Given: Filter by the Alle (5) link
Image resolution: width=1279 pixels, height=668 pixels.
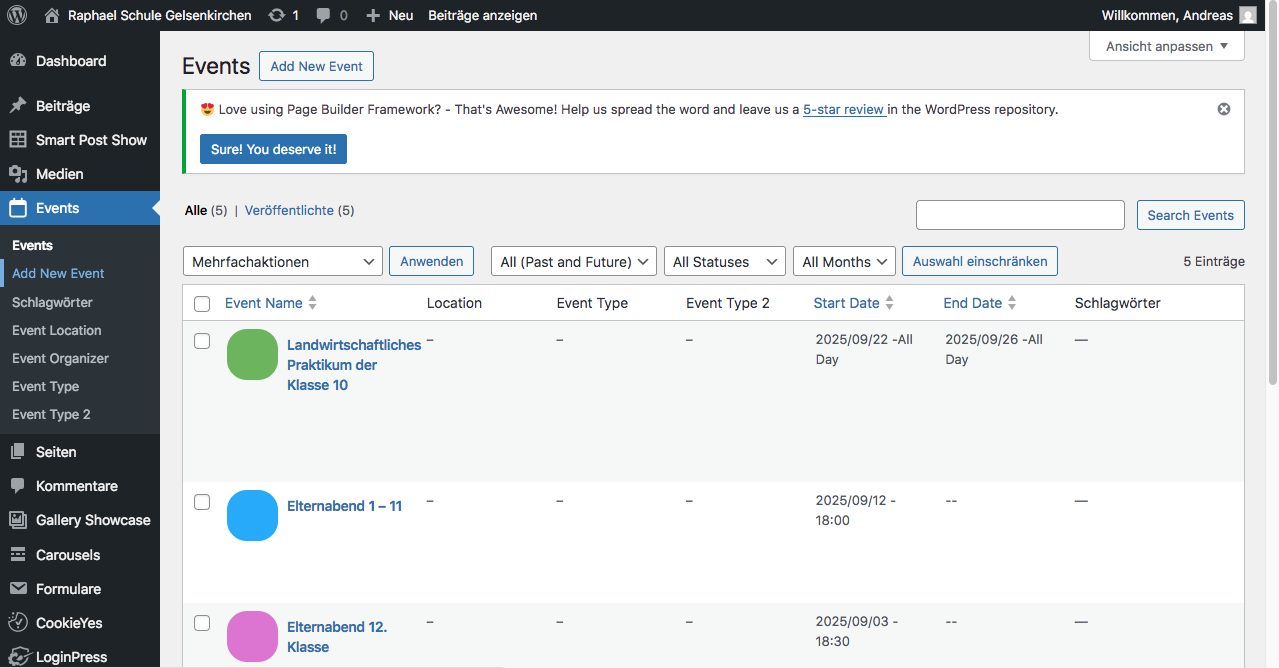Looking at the screenshot, I should click(x=206, y=210).
